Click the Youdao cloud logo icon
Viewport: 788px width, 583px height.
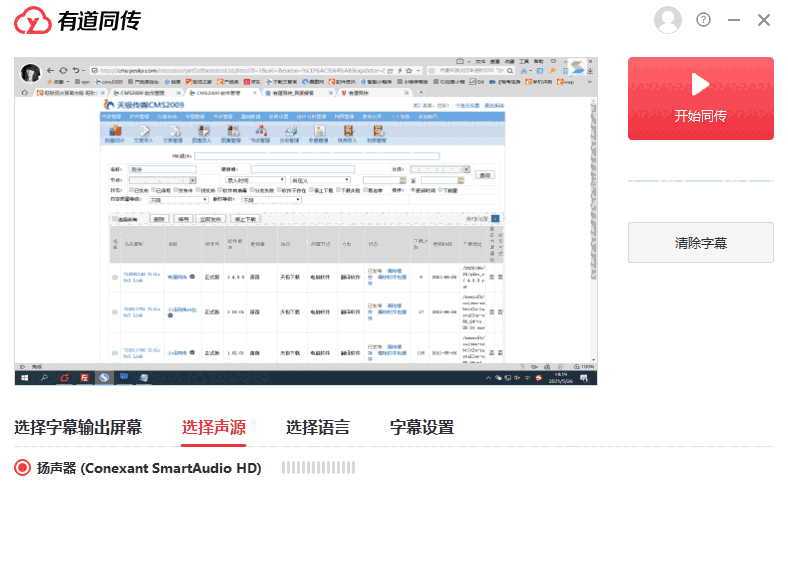click(x=36, y=20)
